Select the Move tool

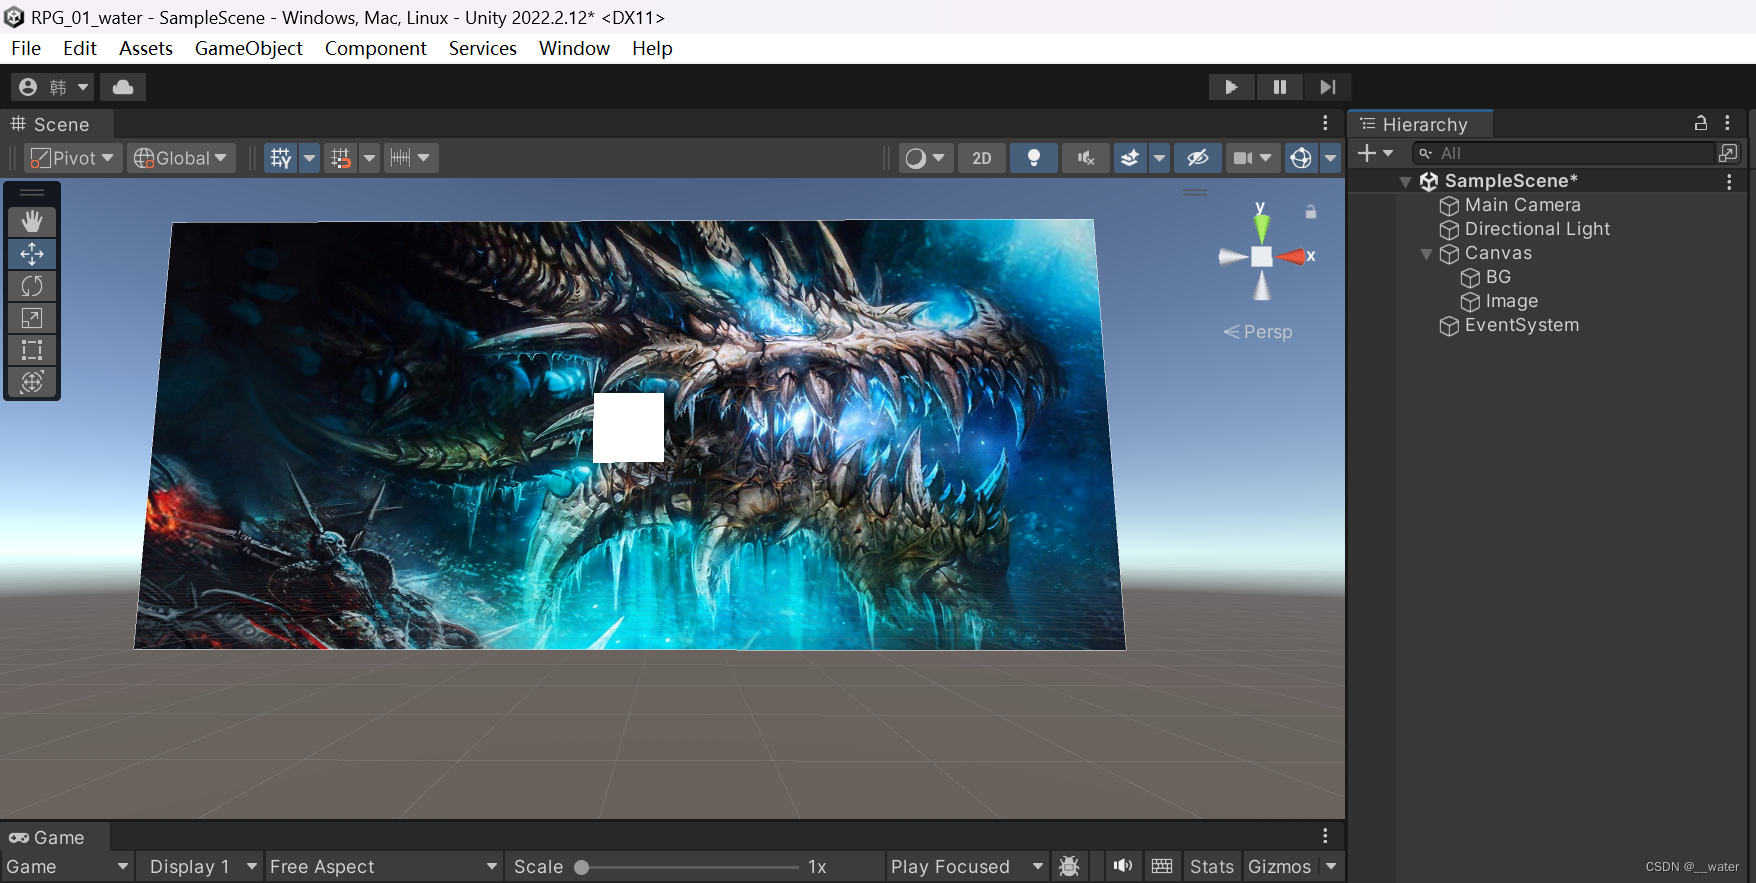tap(32, 254)
